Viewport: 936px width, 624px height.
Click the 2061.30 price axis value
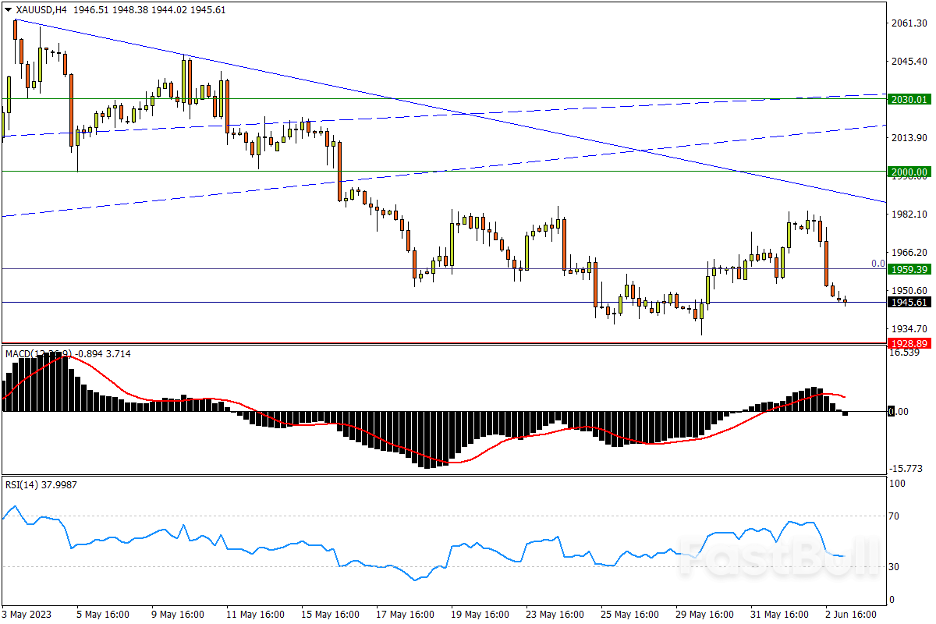pyautogui.click(x=909, y=24)
